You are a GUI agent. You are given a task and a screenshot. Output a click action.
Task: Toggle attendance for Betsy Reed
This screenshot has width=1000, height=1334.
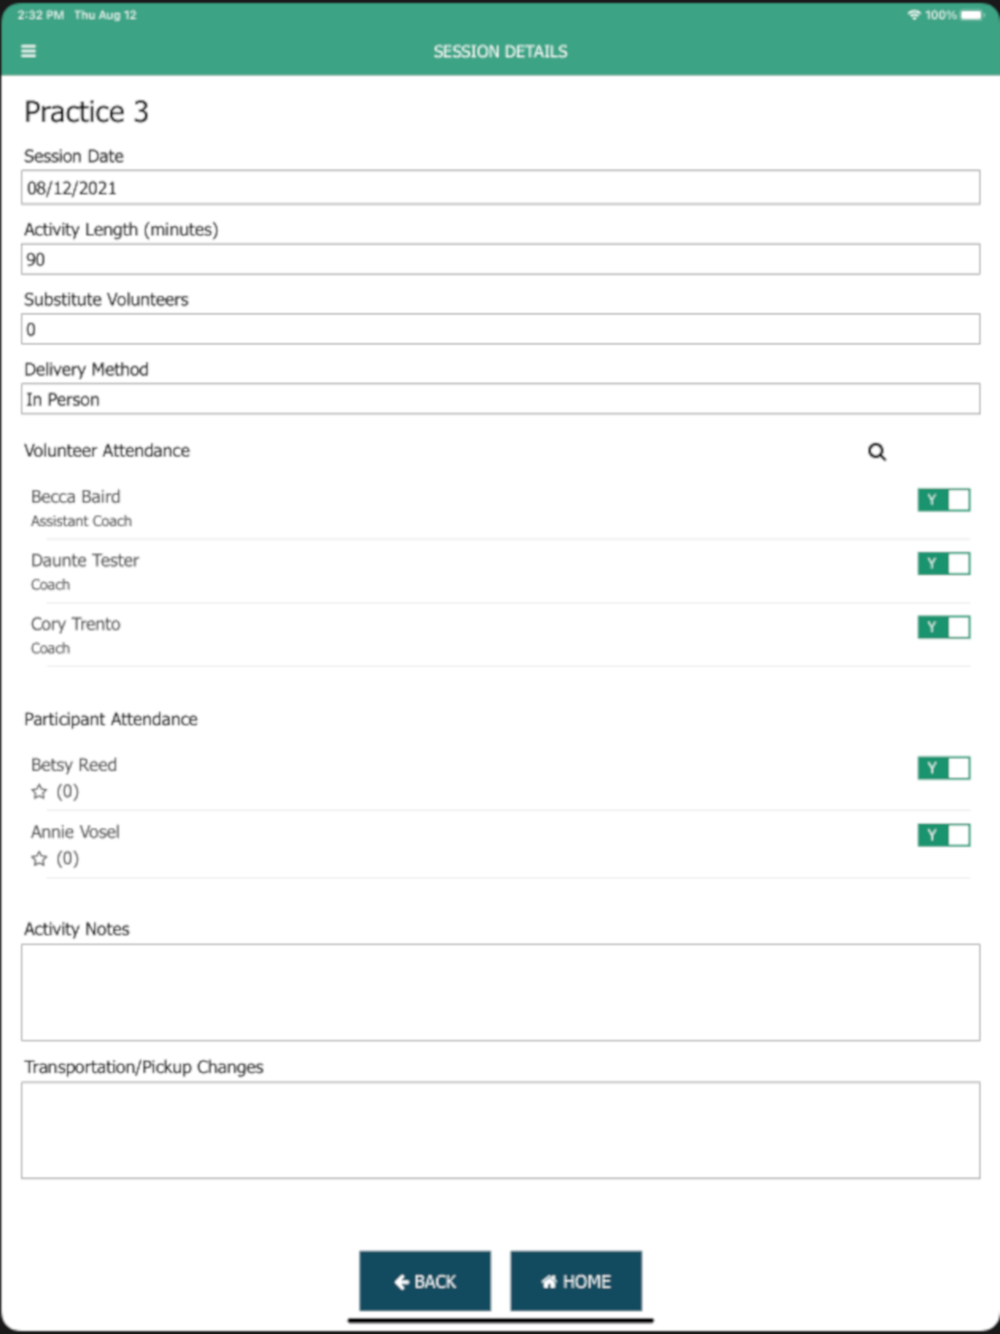[x=944, y=768]
